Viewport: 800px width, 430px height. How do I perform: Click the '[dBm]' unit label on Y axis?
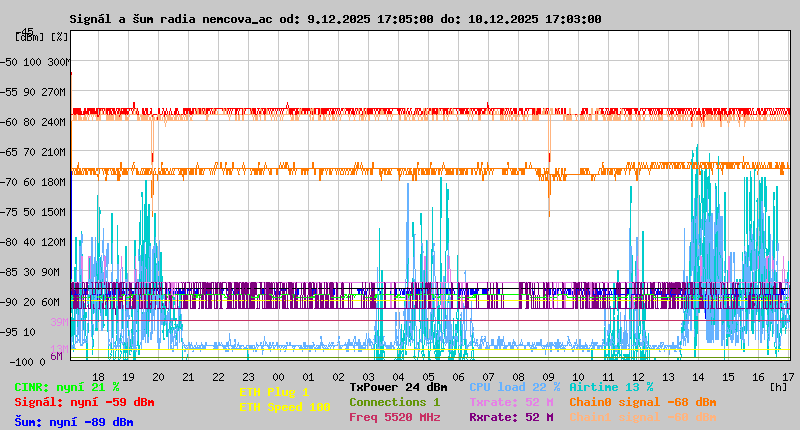tap(30, 37)
